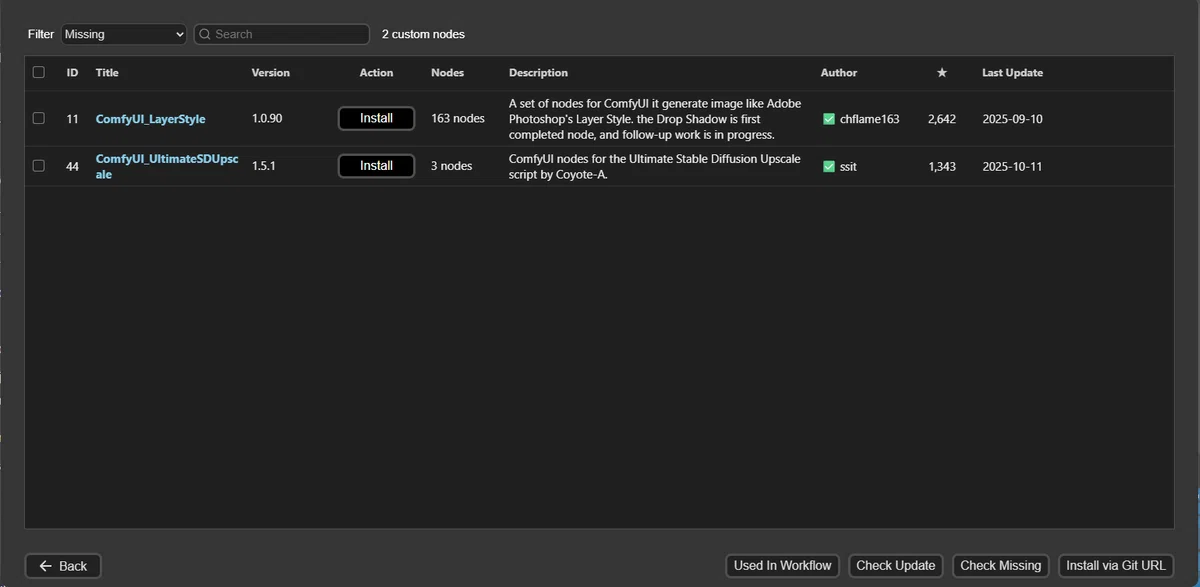
Task: Open the ComfyUI_LayerStyle title link
Action: click(x=151, y=119)
